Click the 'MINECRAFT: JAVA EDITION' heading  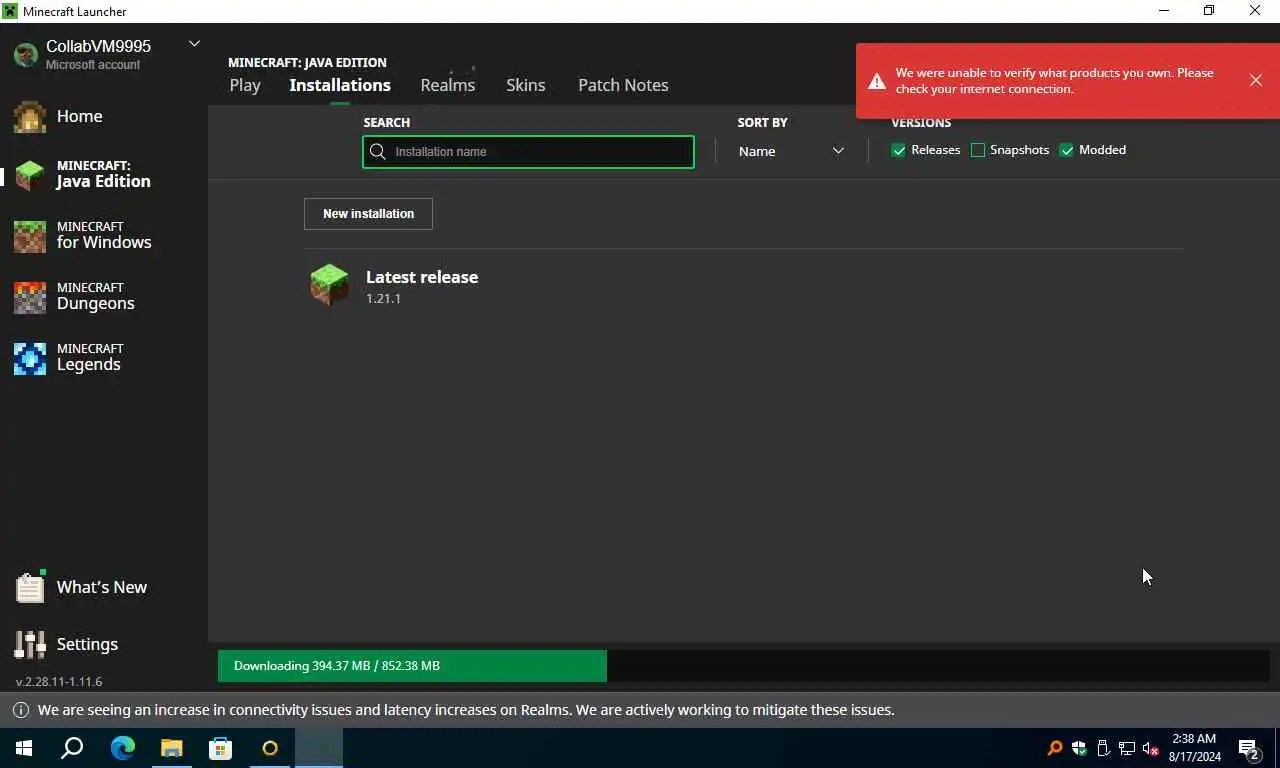pos(307,62)
